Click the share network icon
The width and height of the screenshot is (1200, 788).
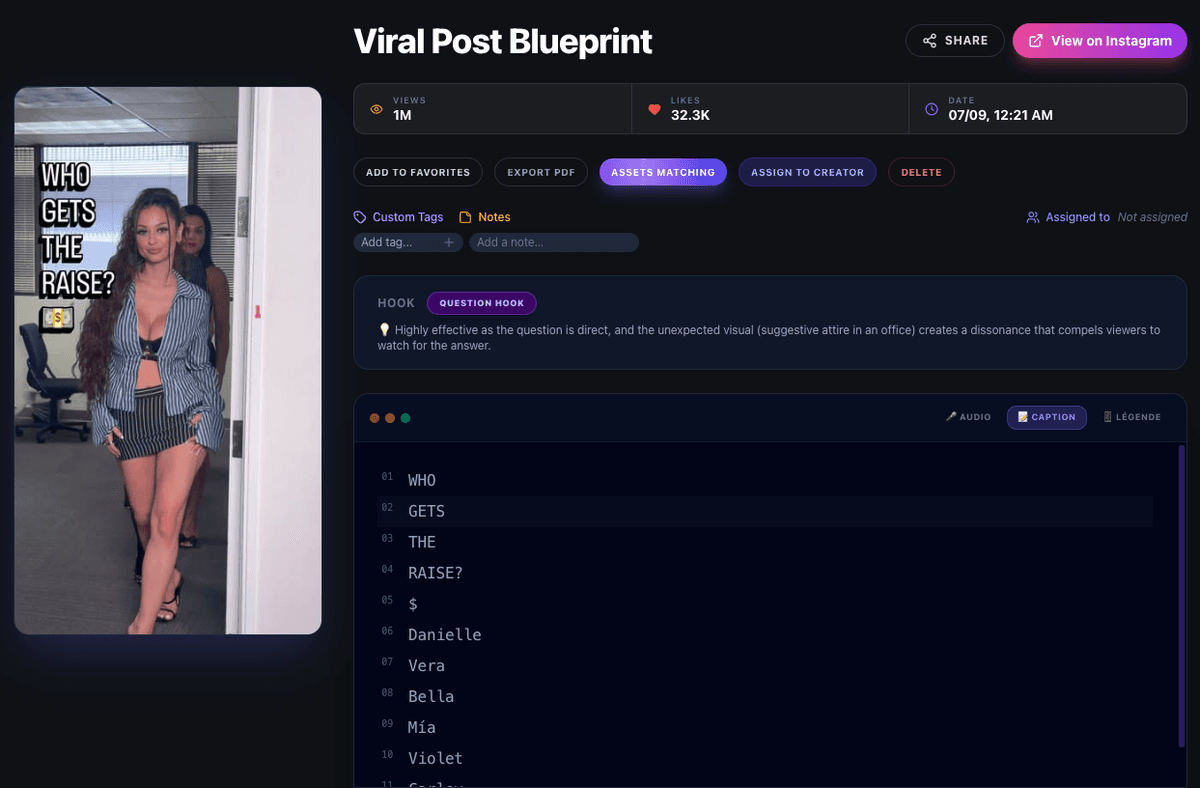[930, 41]
